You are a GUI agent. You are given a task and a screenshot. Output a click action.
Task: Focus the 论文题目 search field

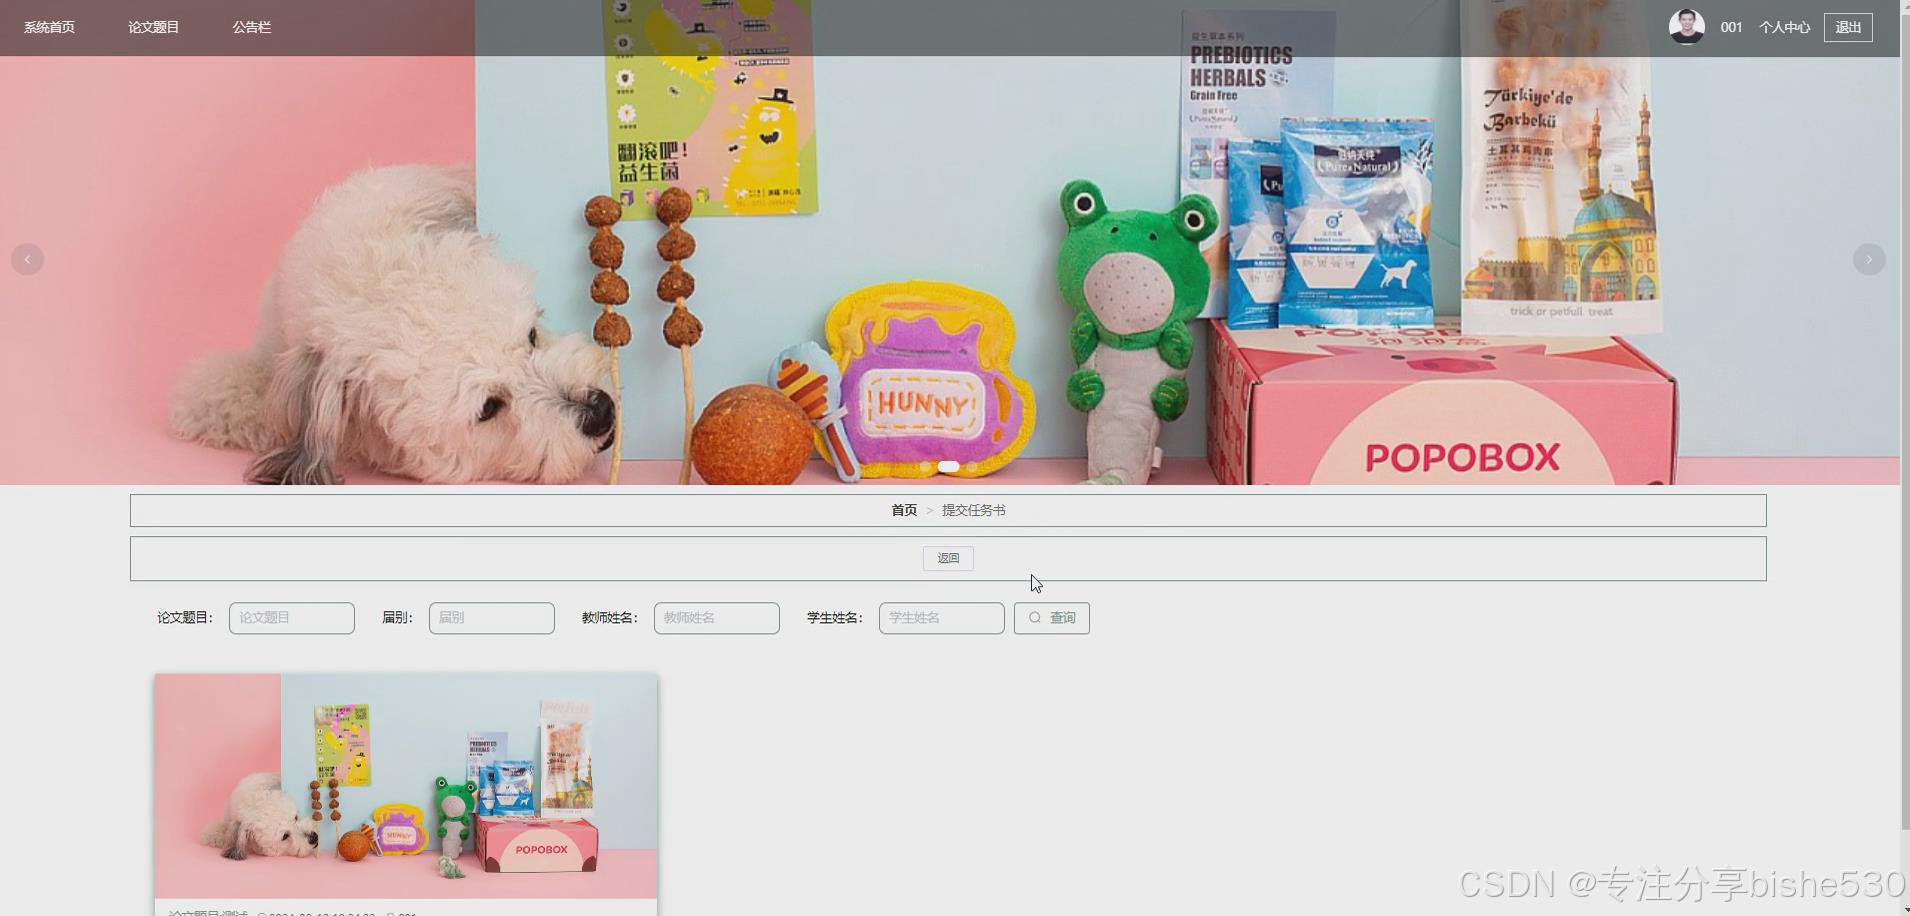292,618
